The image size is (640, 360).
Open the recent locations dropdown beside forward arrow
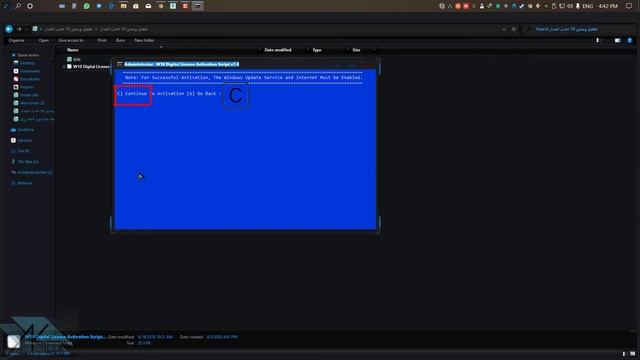(27, 29)
